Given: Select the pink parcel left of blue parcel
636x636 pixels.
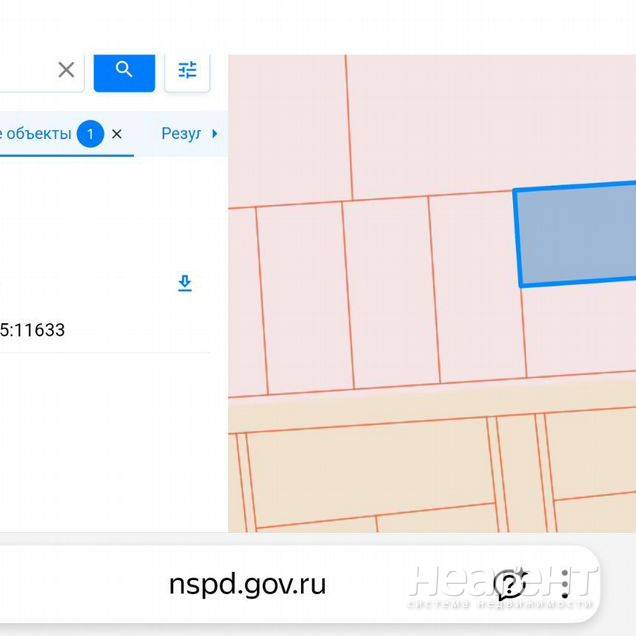Looking at the screenshot, I should click(476, 288).
